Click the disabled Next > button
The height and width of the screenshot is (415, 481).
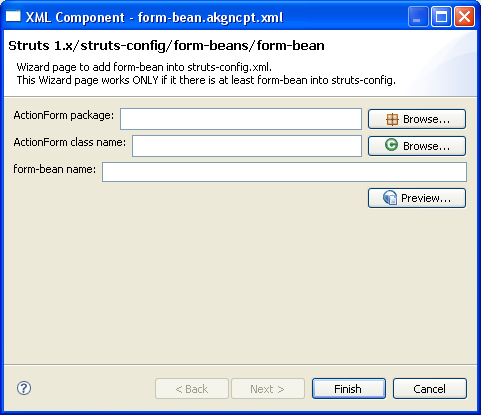(x=268, y=389)
